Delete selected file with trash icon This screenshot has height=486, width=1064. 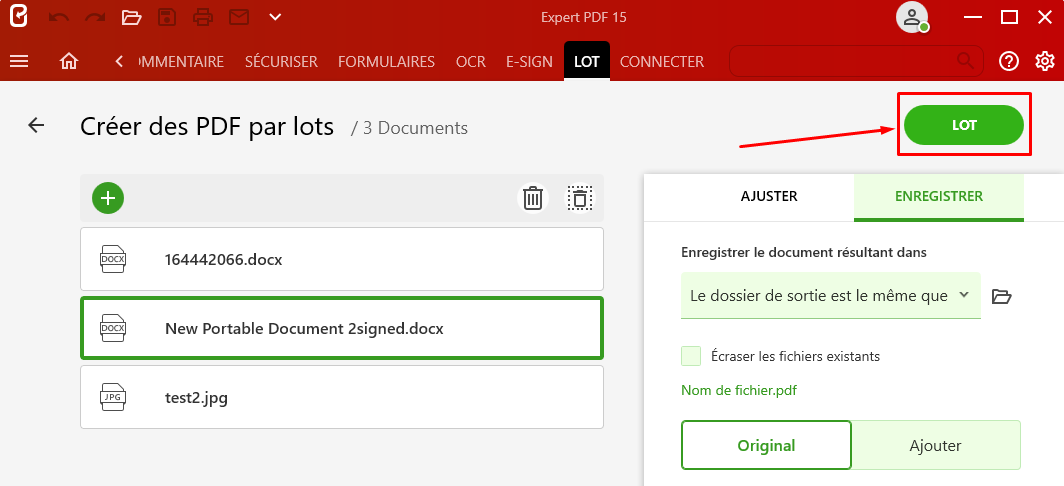(x=533, y=199)
